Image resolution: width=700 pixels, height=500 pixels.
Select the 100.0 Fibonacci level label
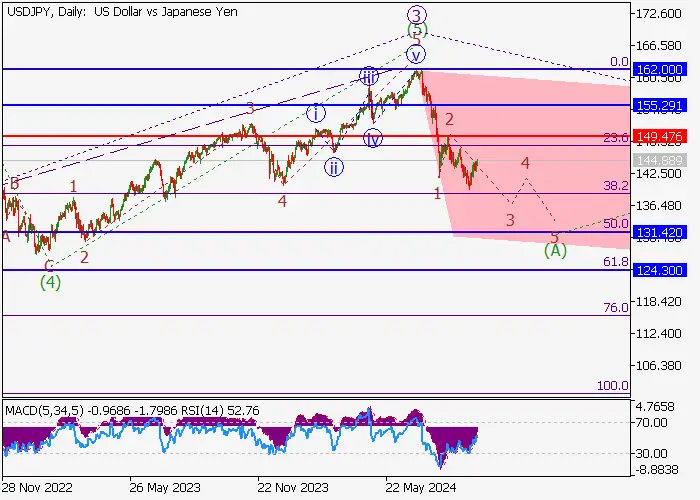(x=612, y=386)
